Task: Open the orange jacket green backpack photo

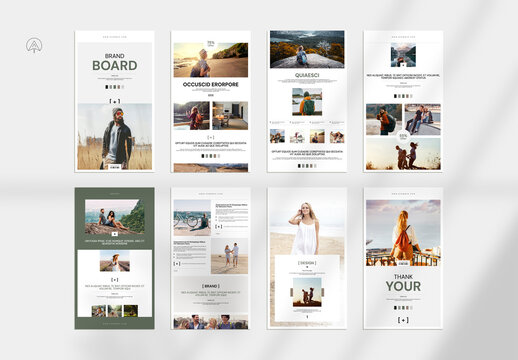Action: pyautogui.click(x=307, y=102)
